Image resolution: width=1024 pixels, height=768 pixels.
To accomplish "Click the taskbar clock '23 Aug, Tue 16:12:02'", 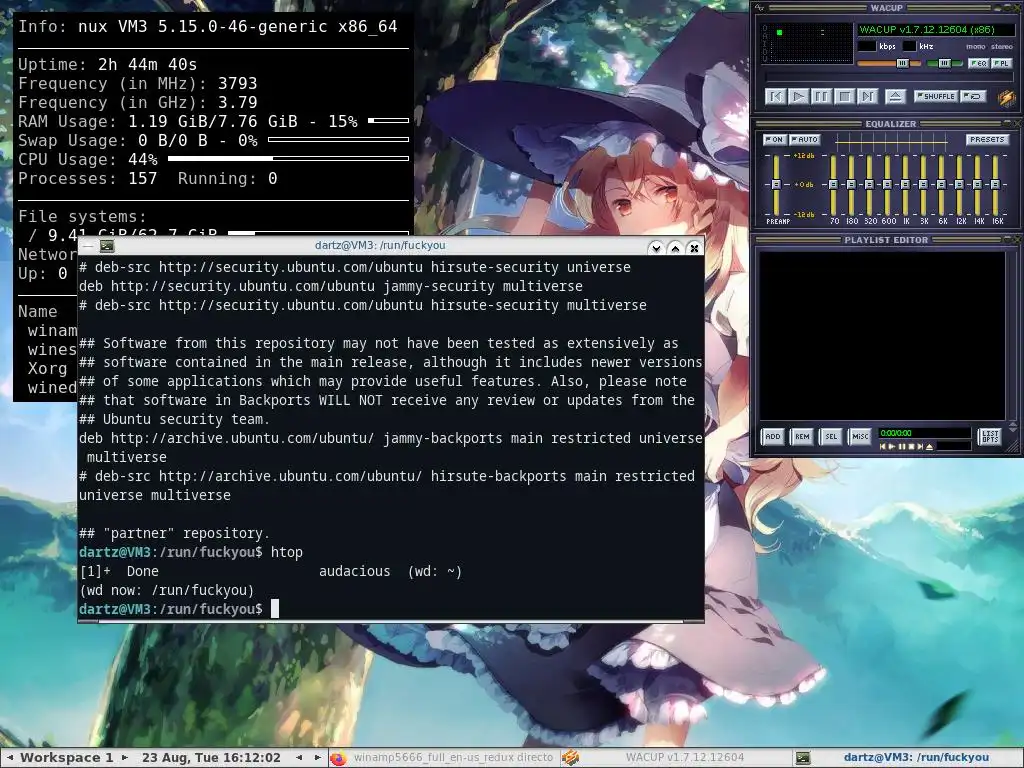I will (x=211, y=758).
